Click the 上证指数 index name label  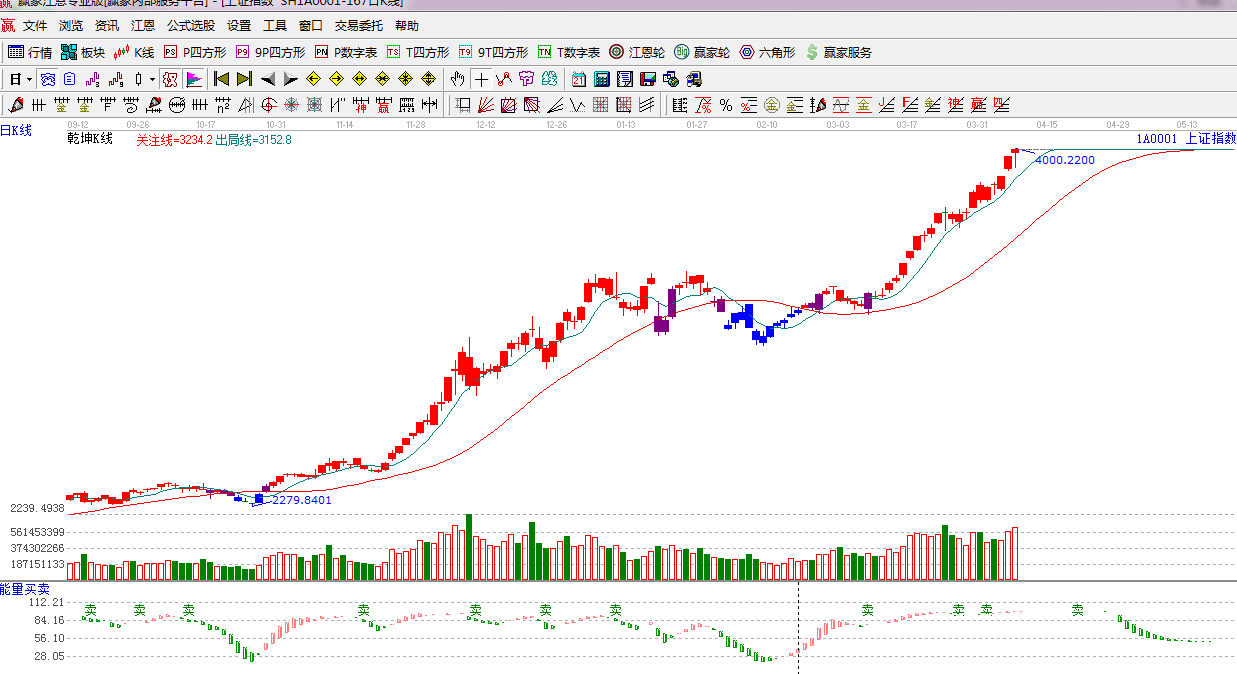click(x=1210, y=139)
